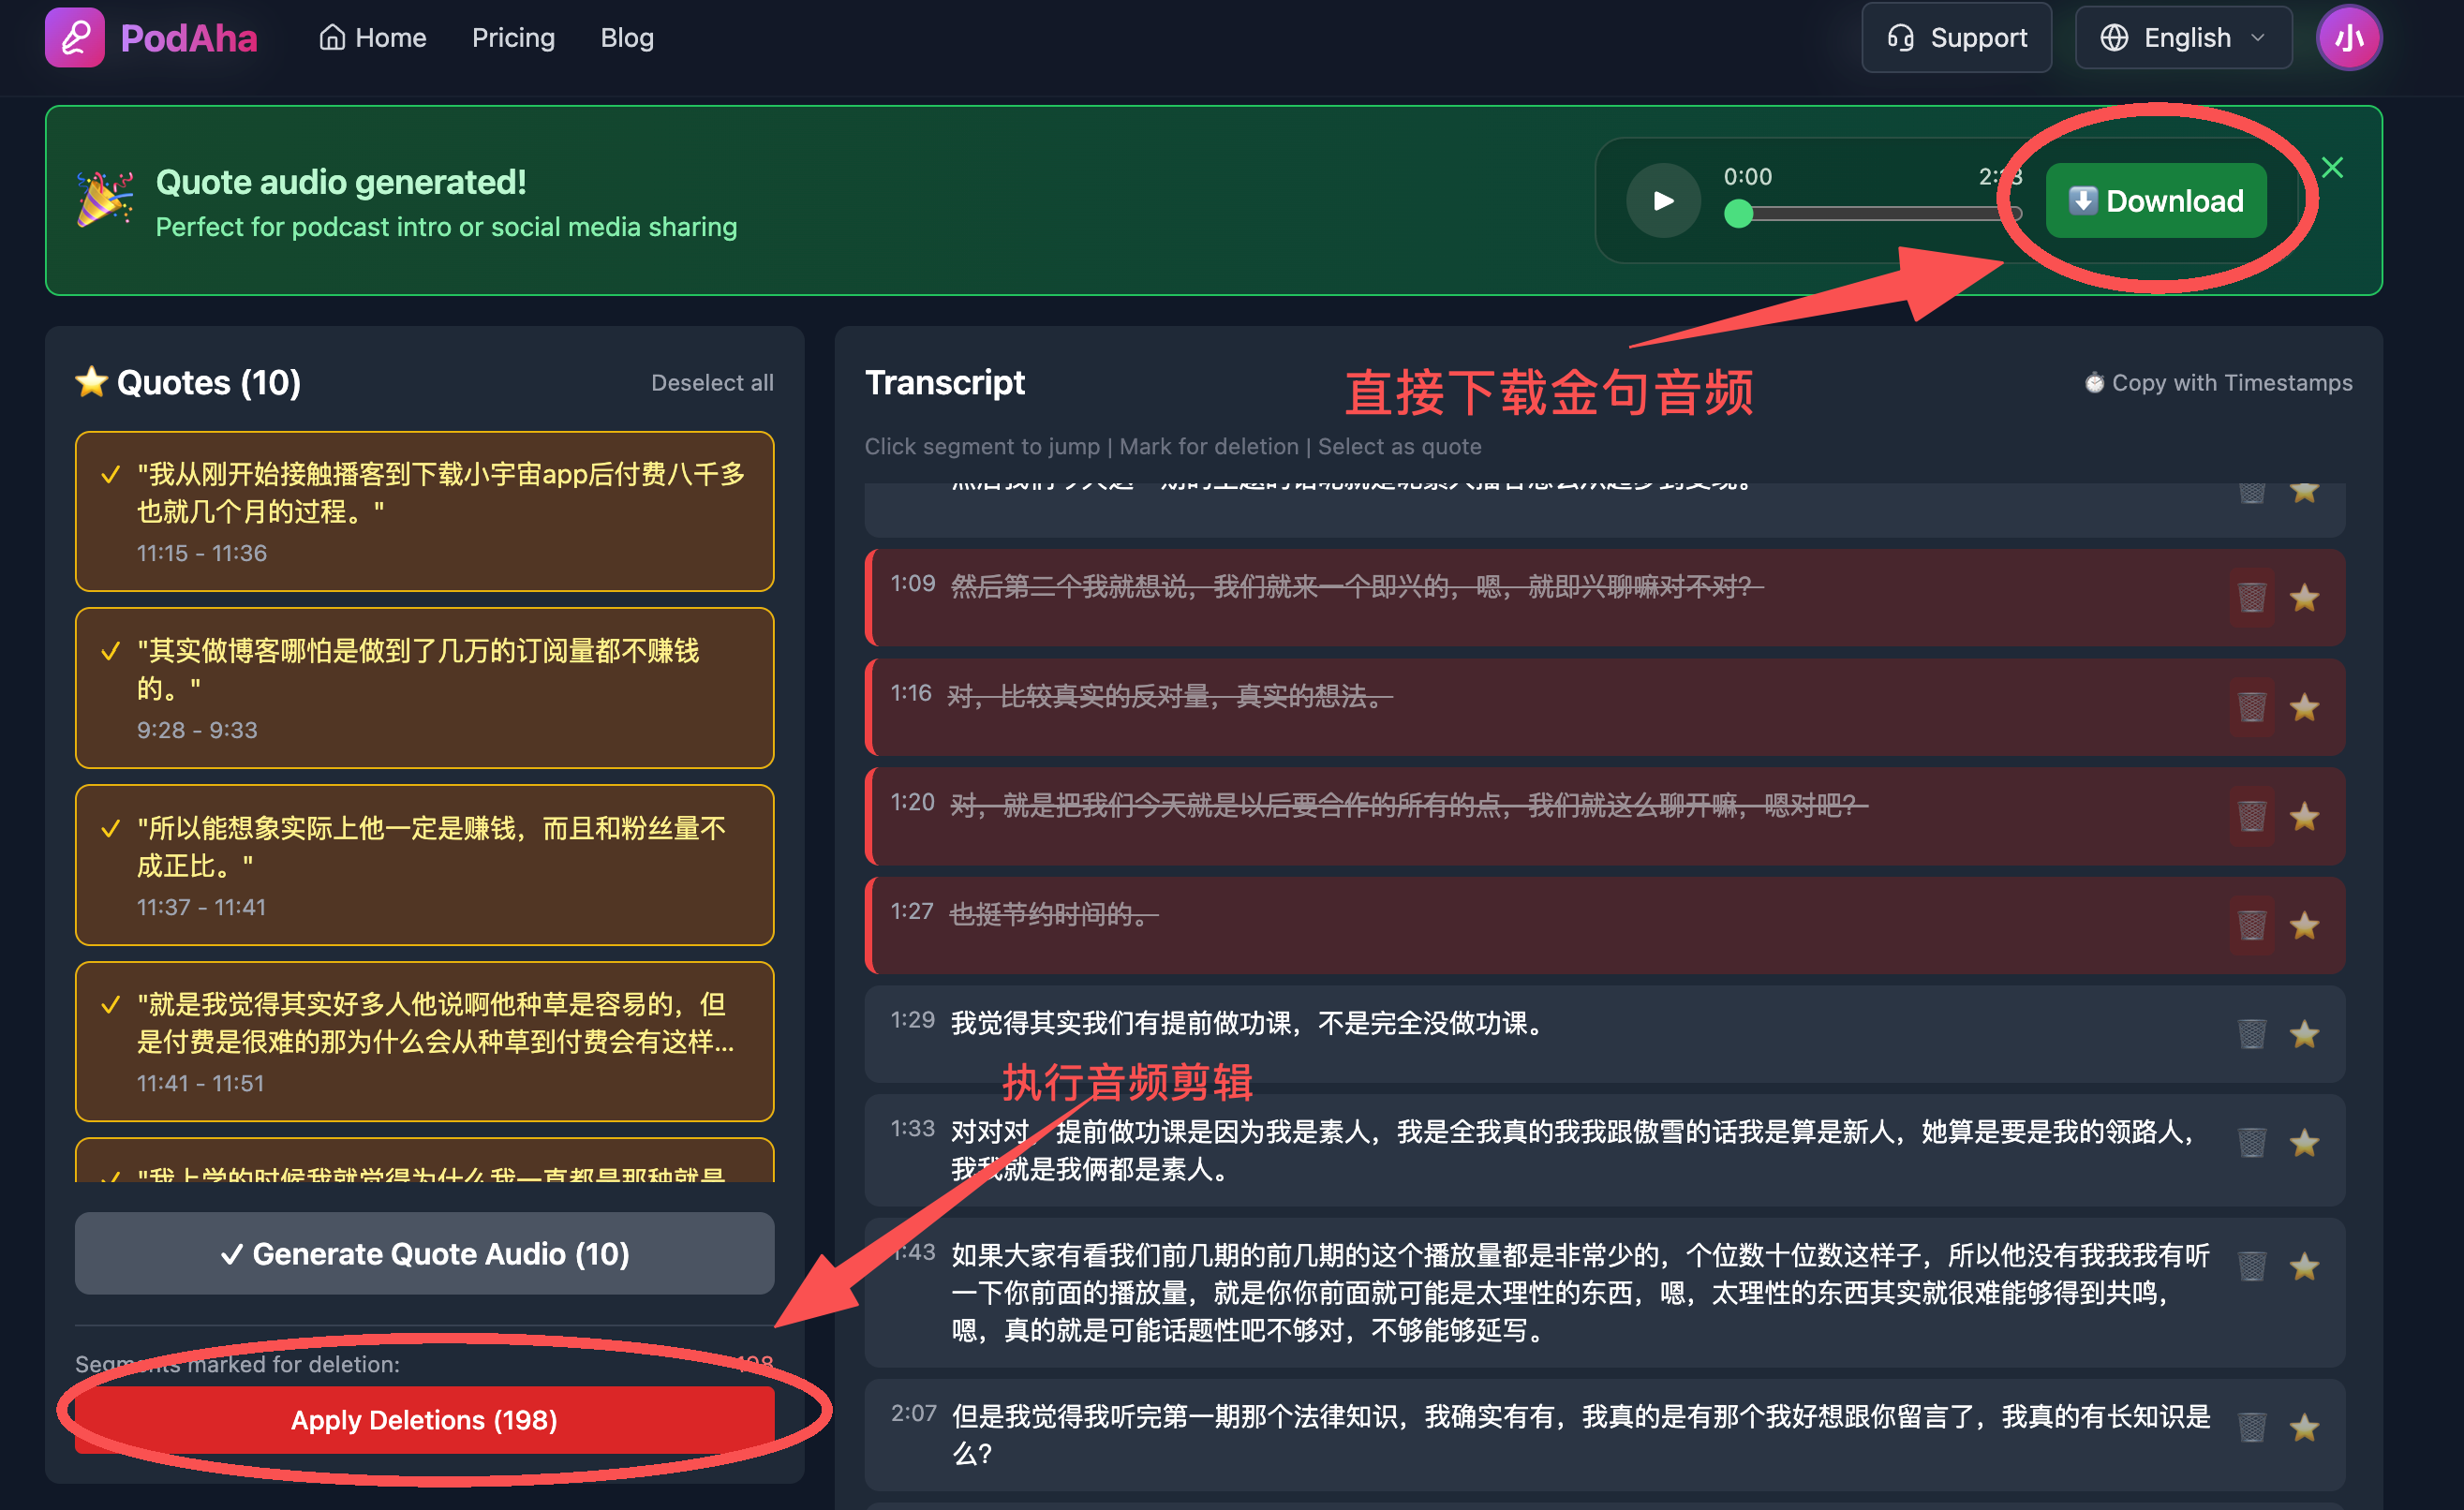Click Copy with Timestamps
Viewport: 2464px width, 1510px height.
click(x=2219, y=383)
